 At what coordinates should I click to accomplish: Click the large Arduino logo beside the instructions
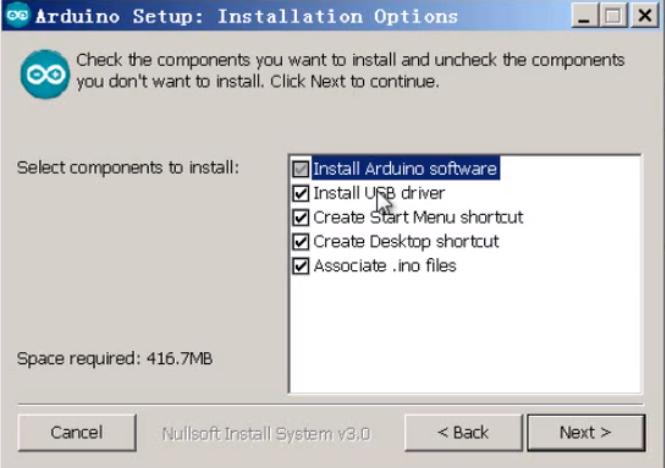click(x=45, y=74)
